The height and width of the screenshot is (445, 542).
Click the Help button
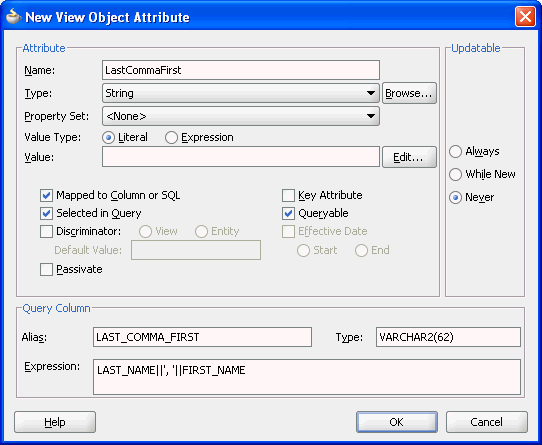tap(55, 422)
